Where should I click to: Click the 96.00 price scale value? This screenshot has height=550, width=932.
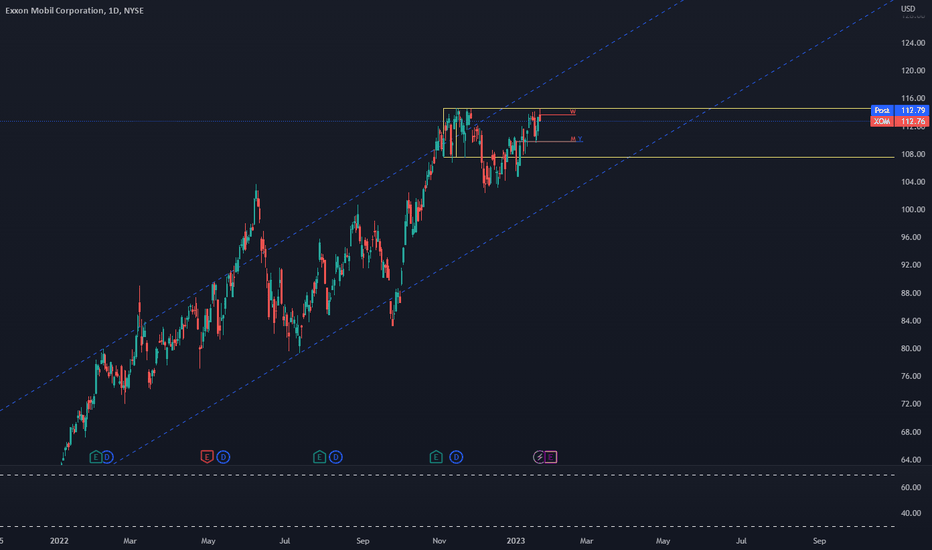pyautogui.click(x=913, y=237)
